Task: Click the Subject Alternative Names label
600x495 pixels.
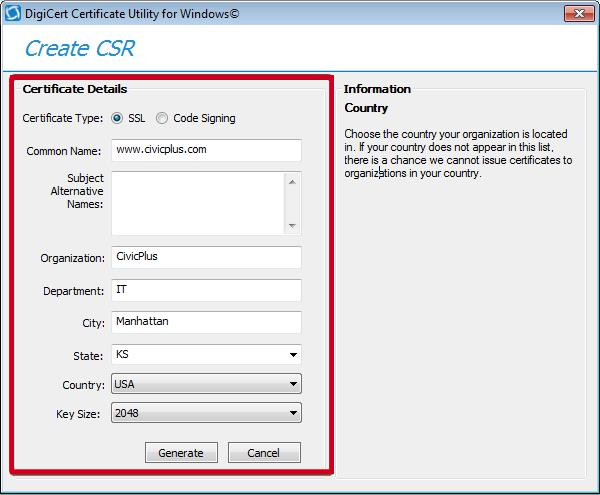Action: (77, 191)
